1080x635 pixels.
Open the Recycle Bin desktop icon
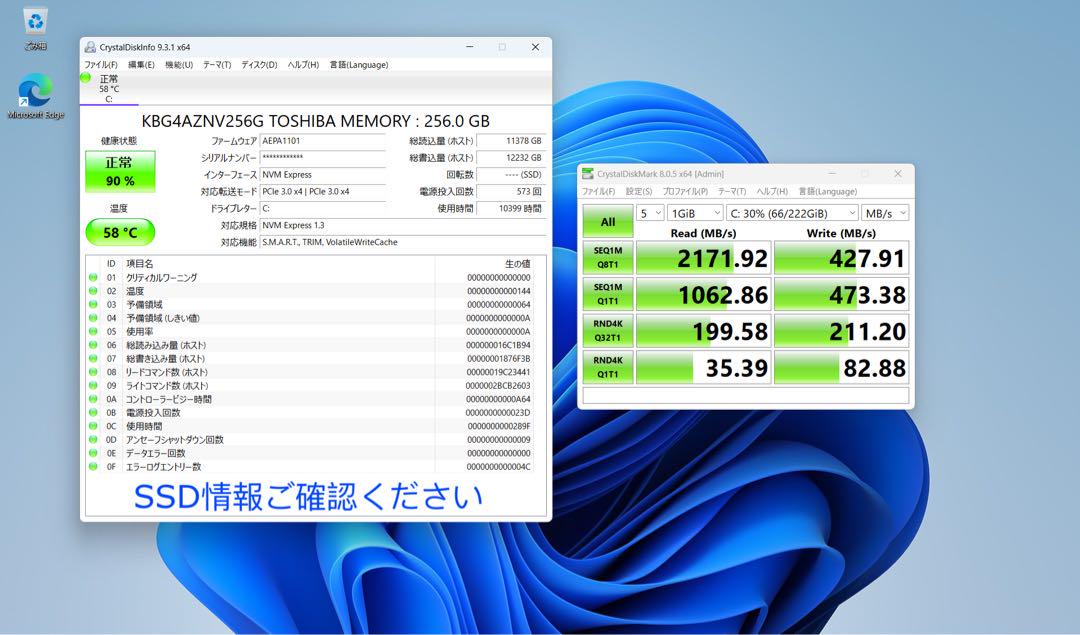pos(35,29)
